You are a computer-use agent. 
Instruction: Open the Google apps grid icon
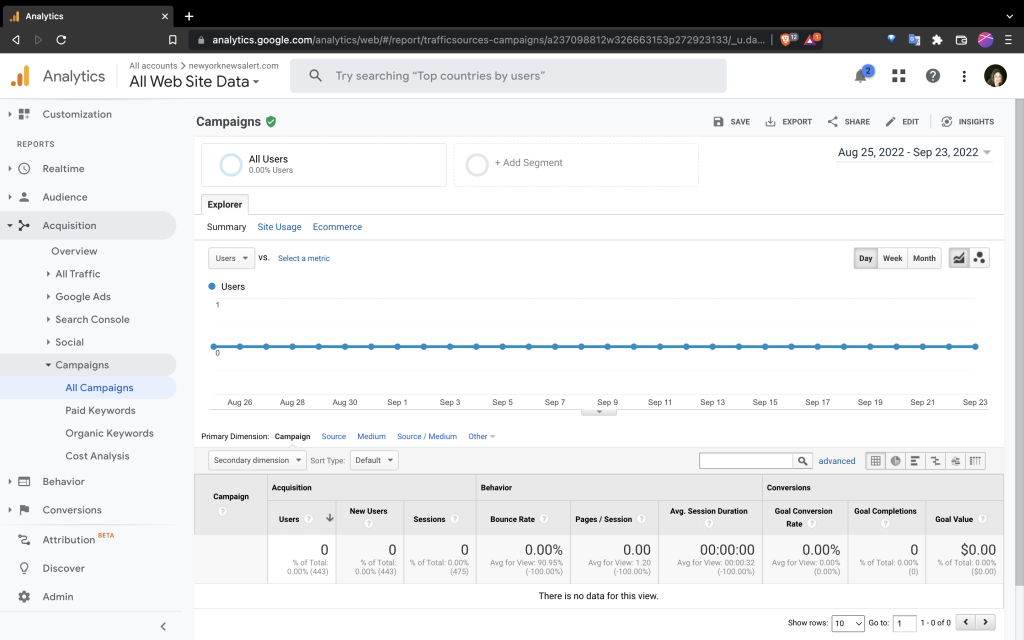[x=899, y=76]
